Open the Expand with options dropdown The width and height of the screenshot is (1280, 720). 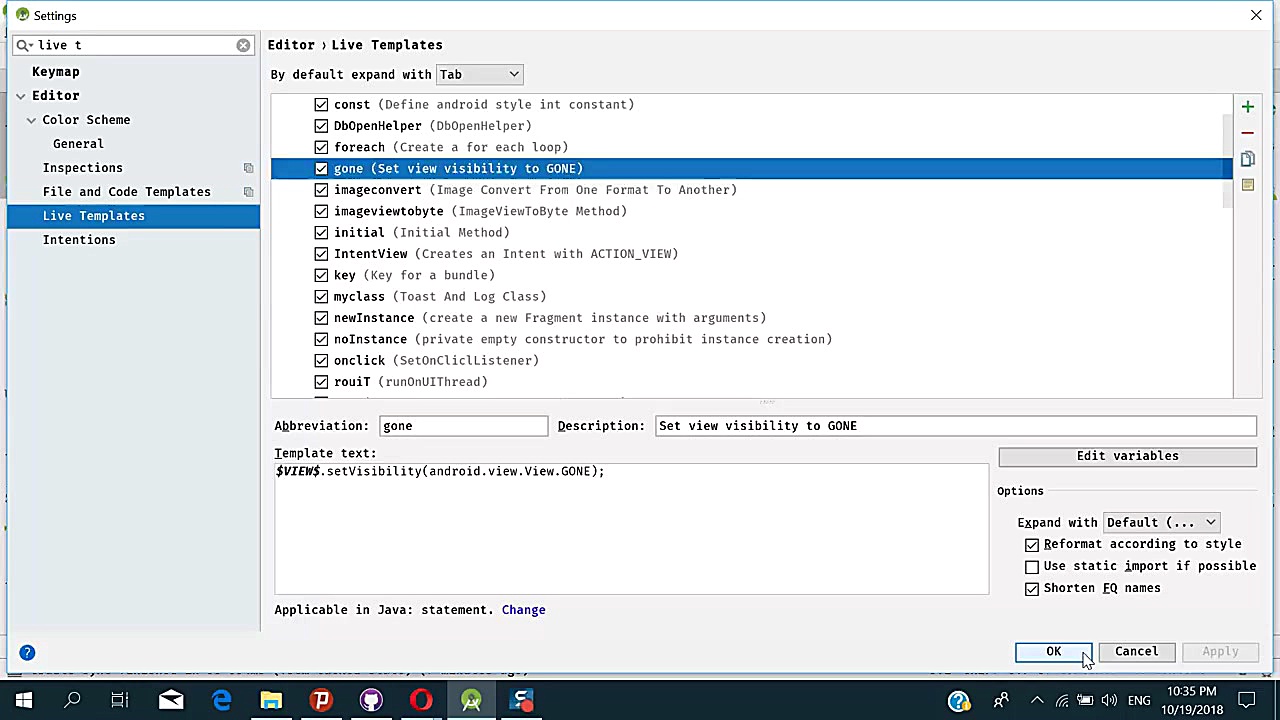(1160, 522)
